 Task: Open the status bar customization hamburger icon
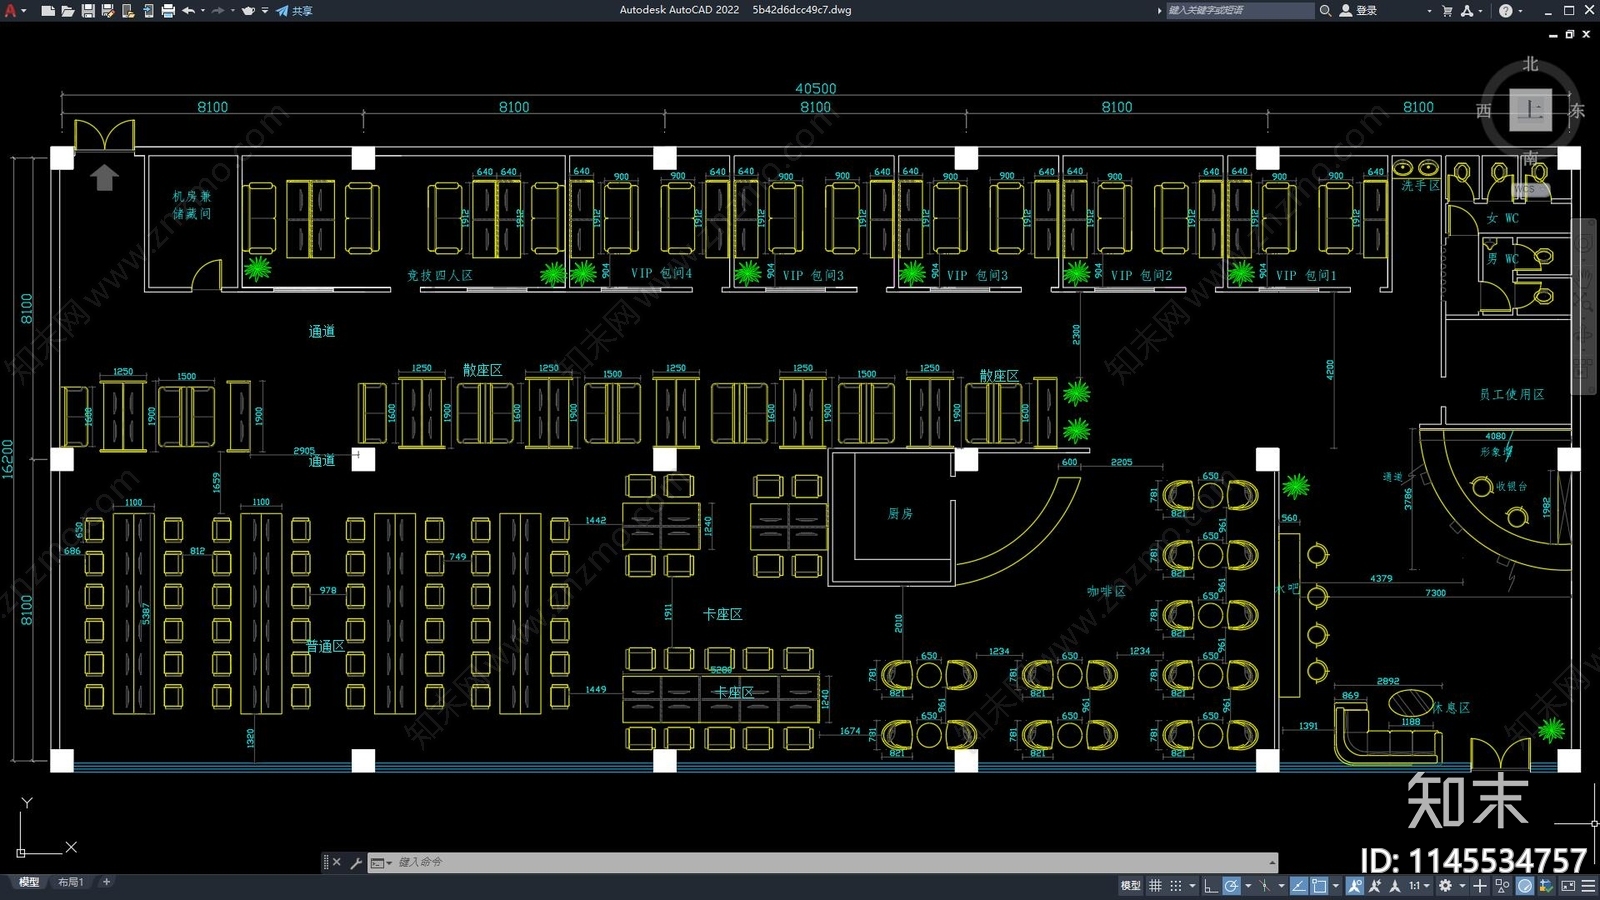click(x=1588, y=886)
